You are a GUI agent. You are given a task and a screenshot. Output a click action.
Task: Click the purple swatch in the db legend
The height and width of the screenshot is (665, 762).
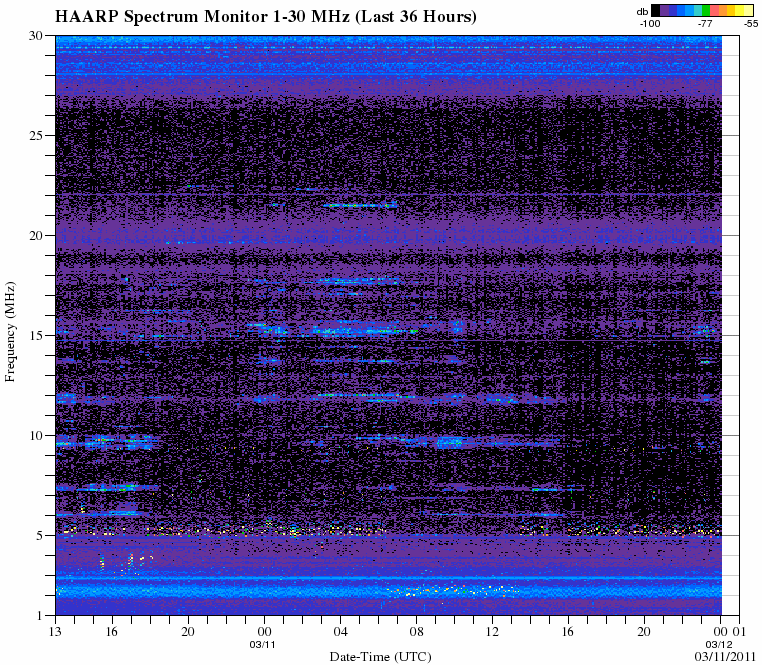664,10
